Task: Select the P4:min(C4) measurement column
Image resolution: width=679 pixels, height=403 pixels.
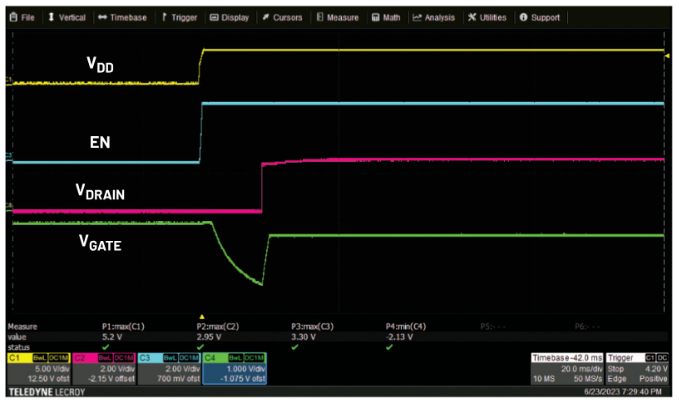Action: coord(408,333)
